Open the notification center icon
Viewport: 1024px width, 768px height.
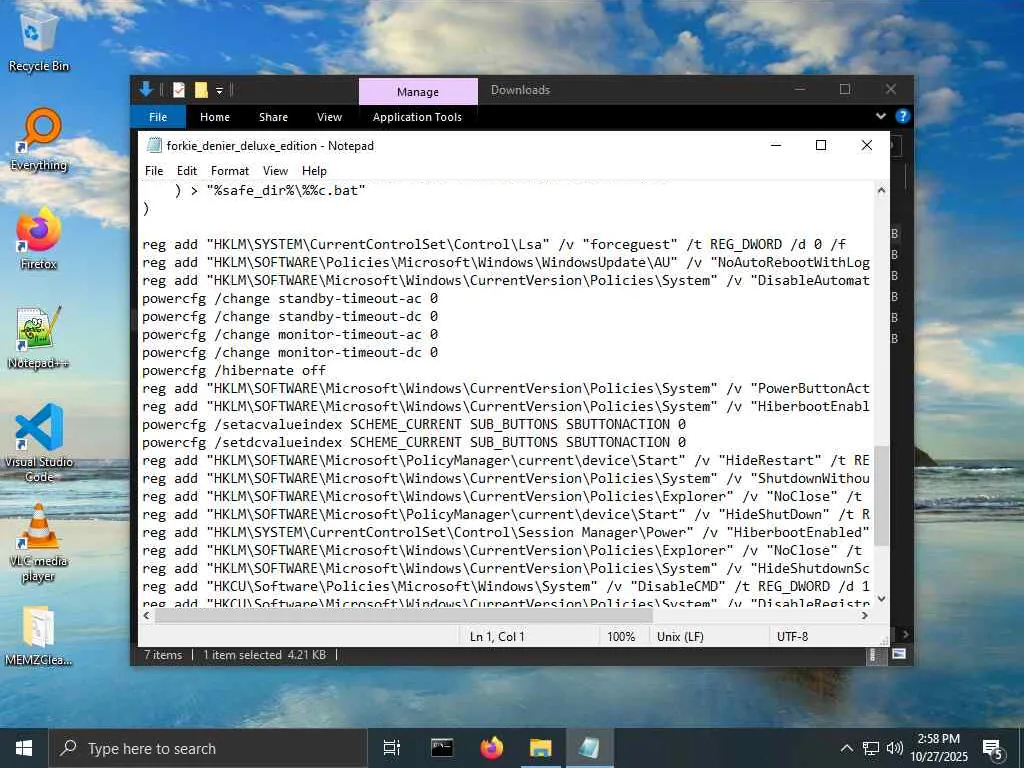(x=993, y=749)
